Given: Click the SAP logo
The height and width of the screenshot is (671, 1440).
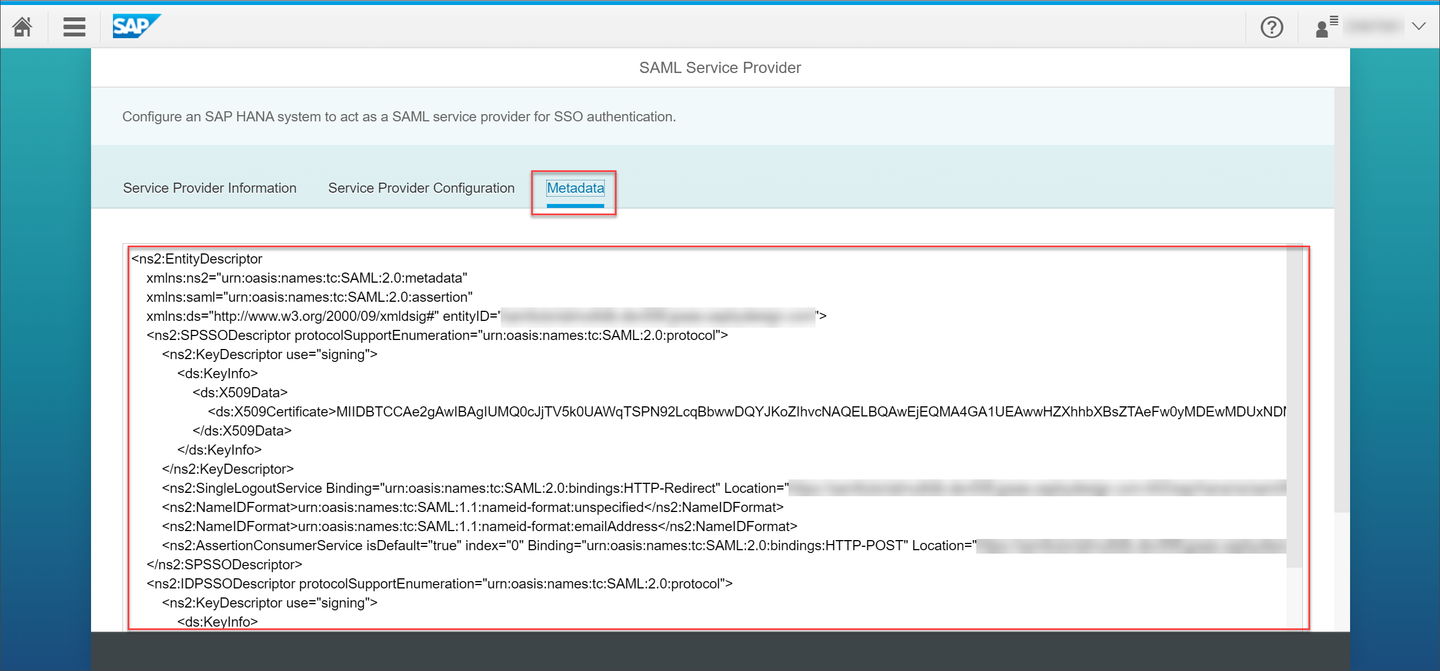Looking at the screenshot, I should (x=135, y=27).
